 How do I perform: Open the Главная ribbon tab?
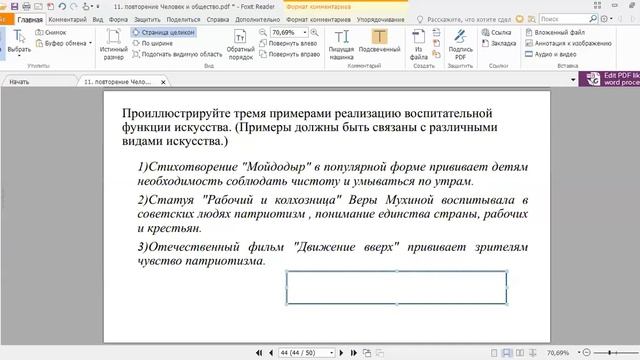click(x=30, y=19)
